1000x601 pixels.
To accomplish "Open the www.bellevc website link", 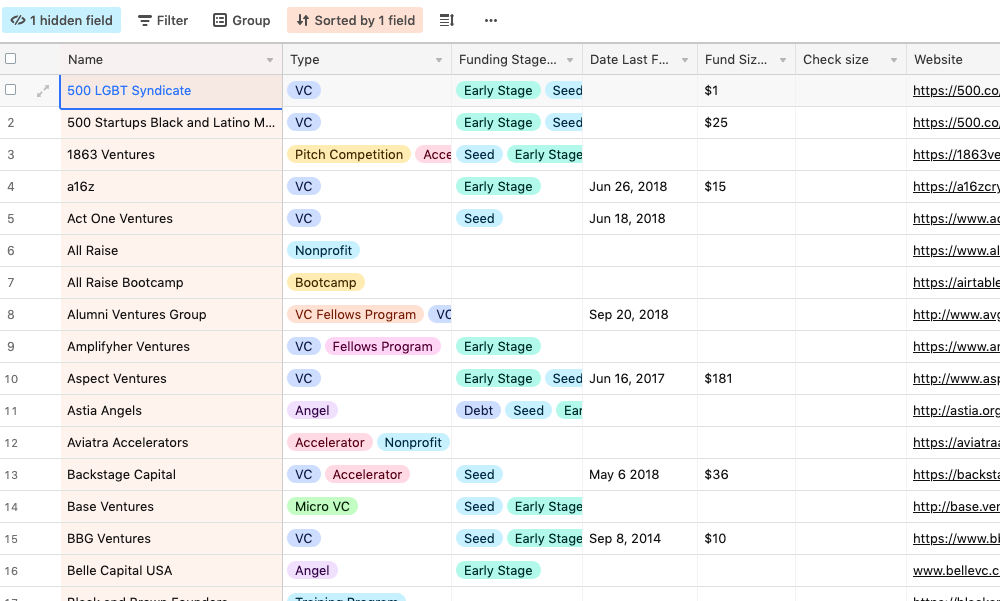I will coord(956,570).
